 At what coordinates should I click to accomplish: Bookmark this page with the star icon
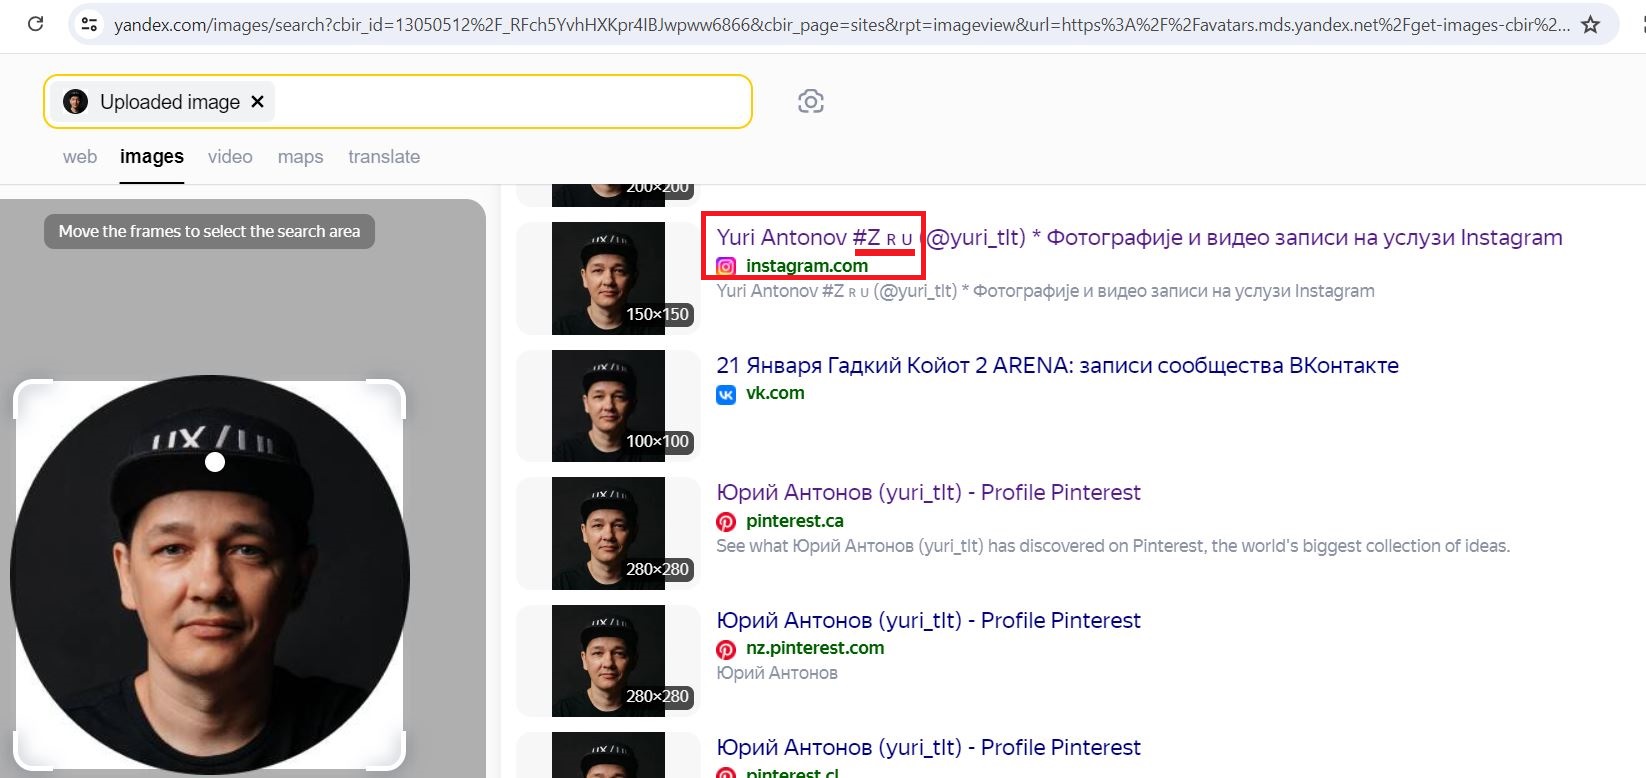coord(1590,24)
